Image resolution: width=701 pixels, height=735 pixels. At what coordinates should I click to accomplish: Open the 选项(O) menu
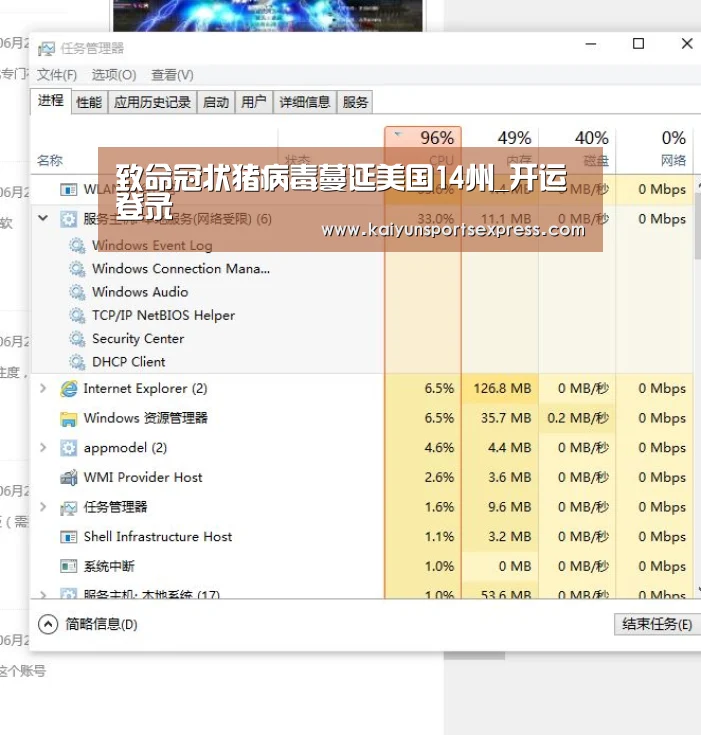click(x=114, y=75)
